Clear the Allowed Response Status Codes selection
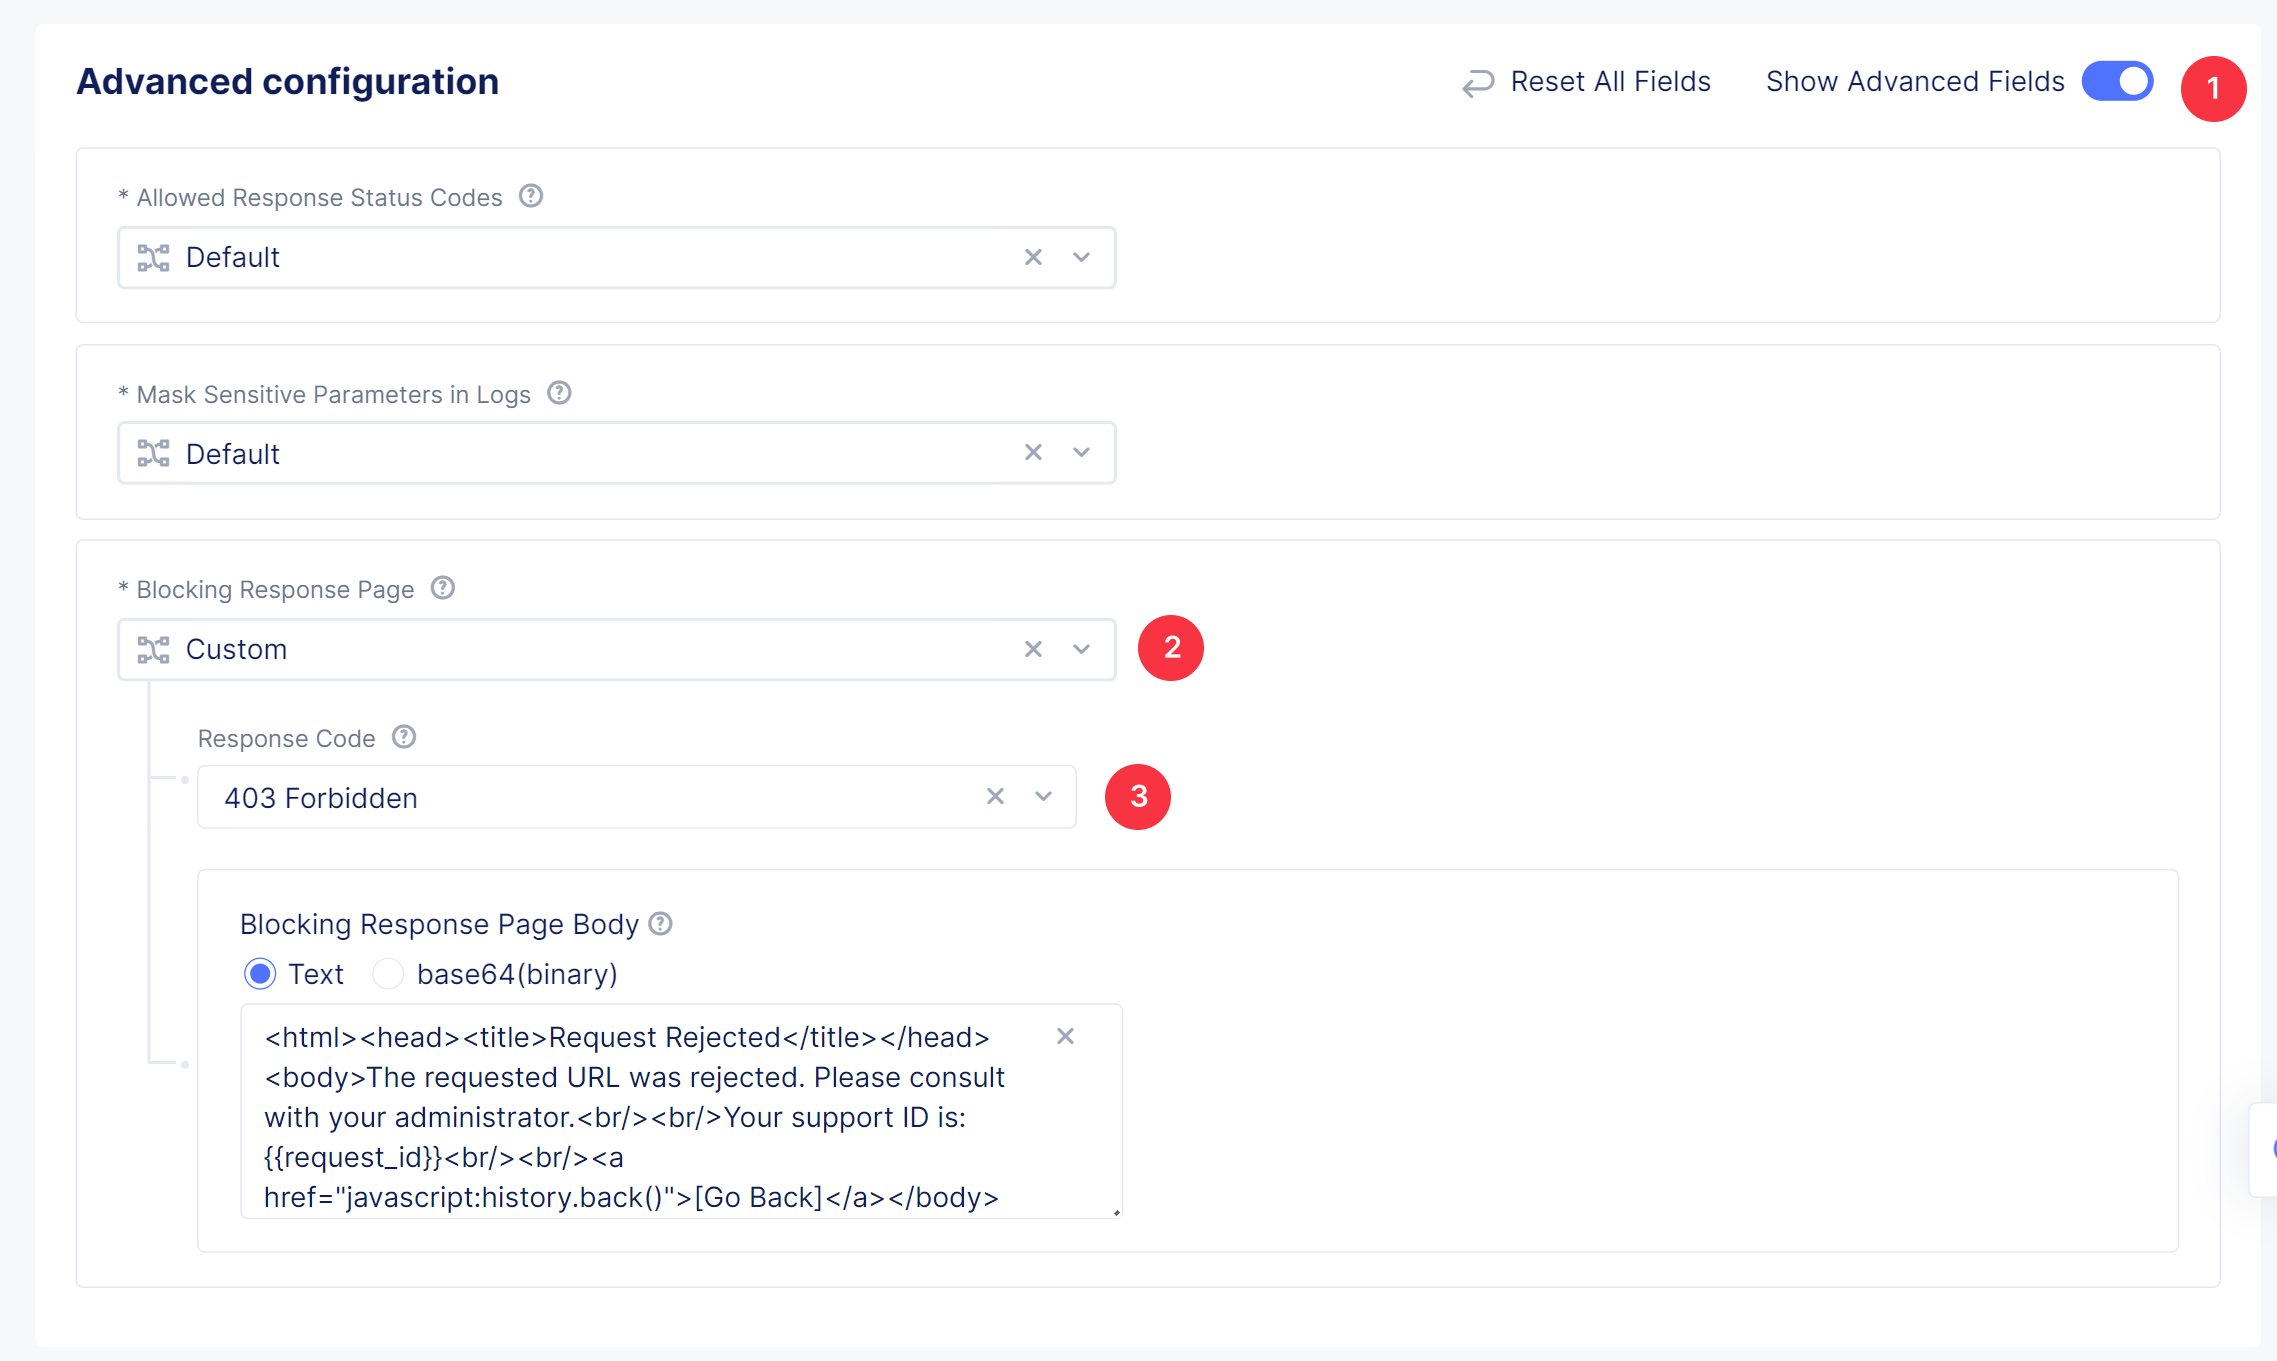Viewport: 2277px width, 1361px height. tap(1033, 257)
